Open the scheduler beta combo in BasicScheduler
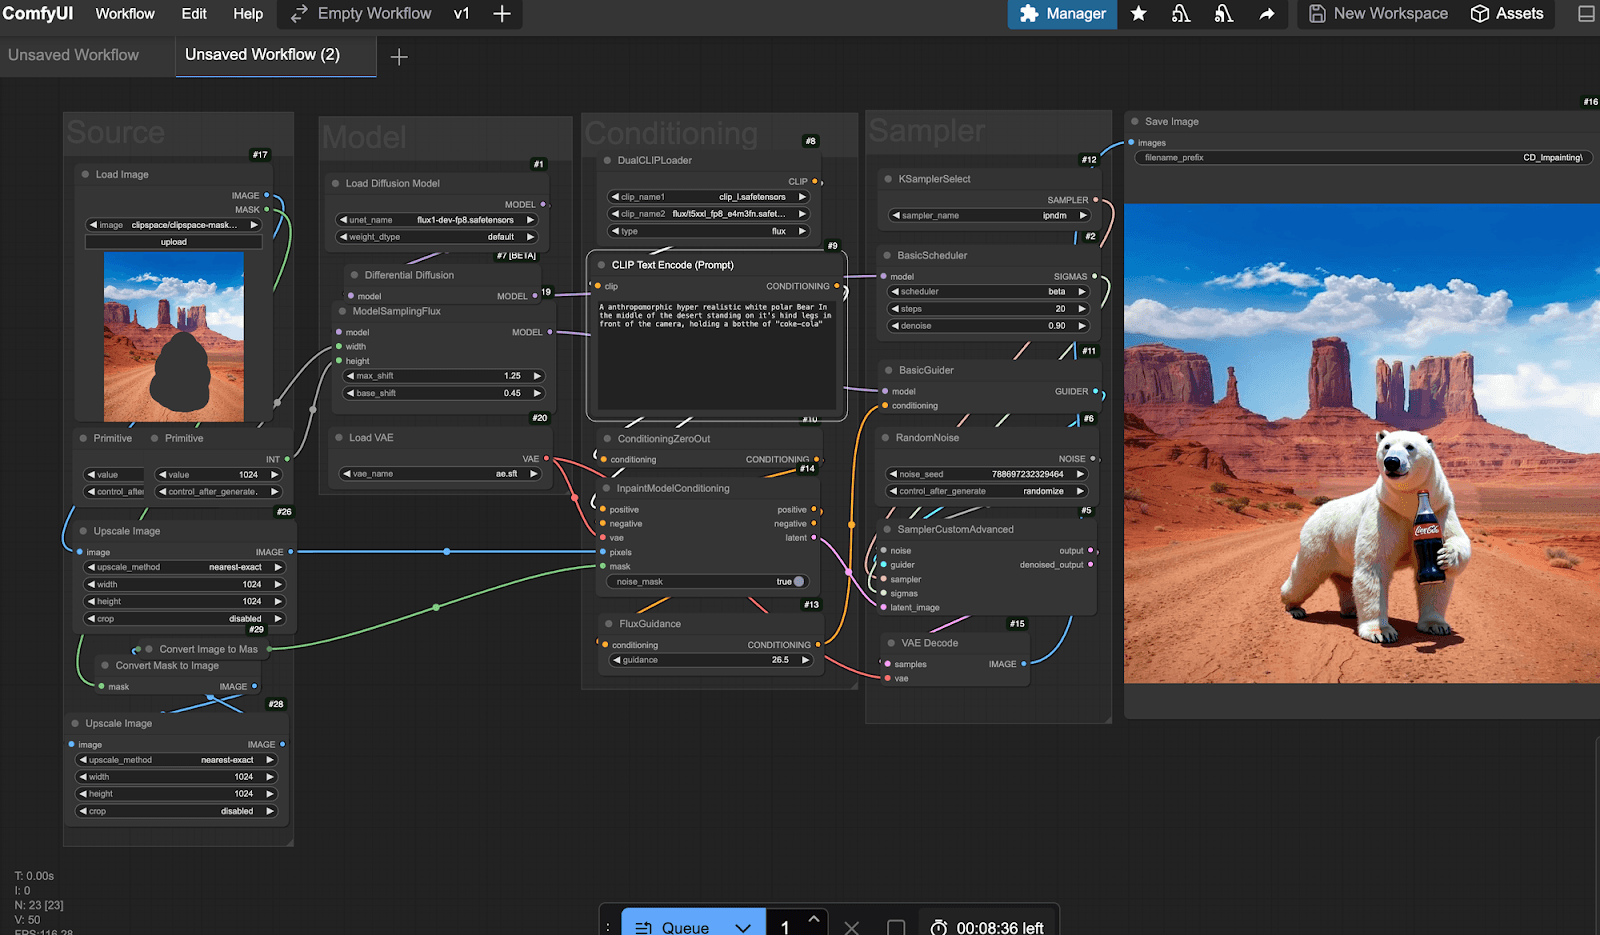Image resolution: width=1600 pixels, height=935 pixels. pyautogui.click(x=989, y=292)
